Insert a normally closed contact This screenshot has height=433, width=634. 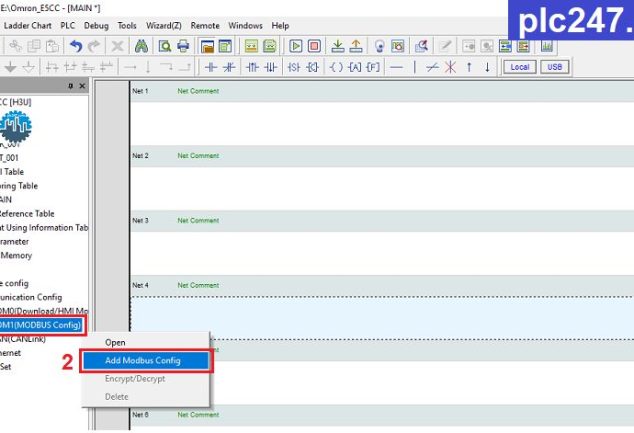click(x=229, y=67)
